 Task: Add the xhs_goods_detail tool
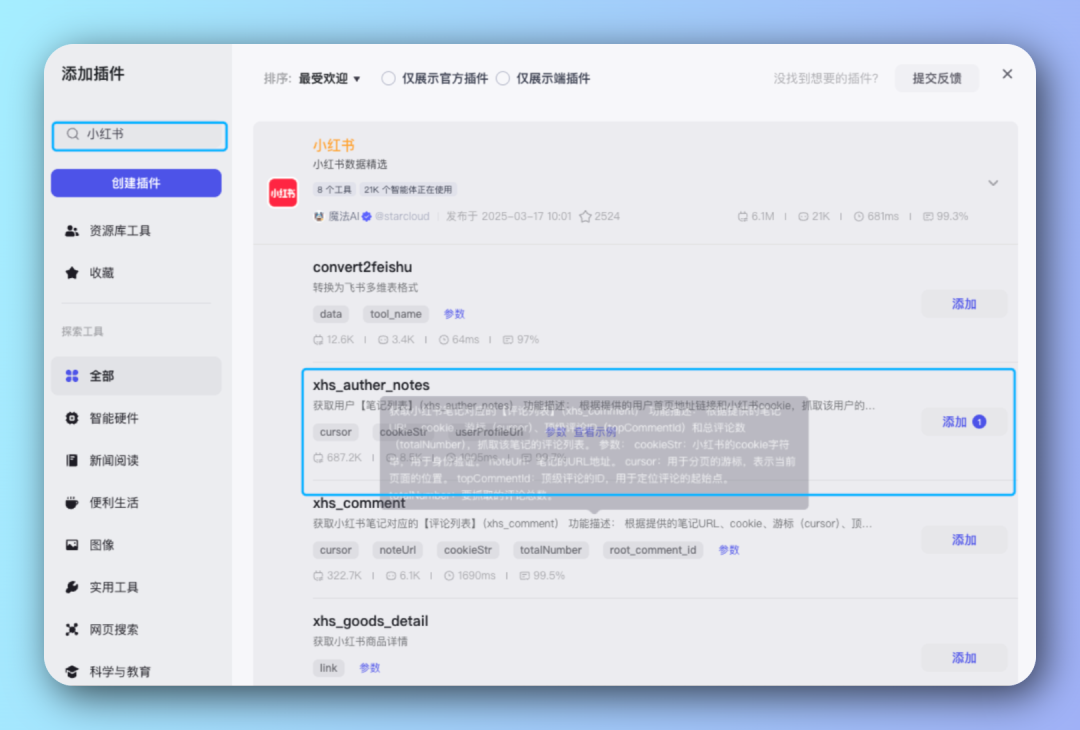(x=964, y=658)
